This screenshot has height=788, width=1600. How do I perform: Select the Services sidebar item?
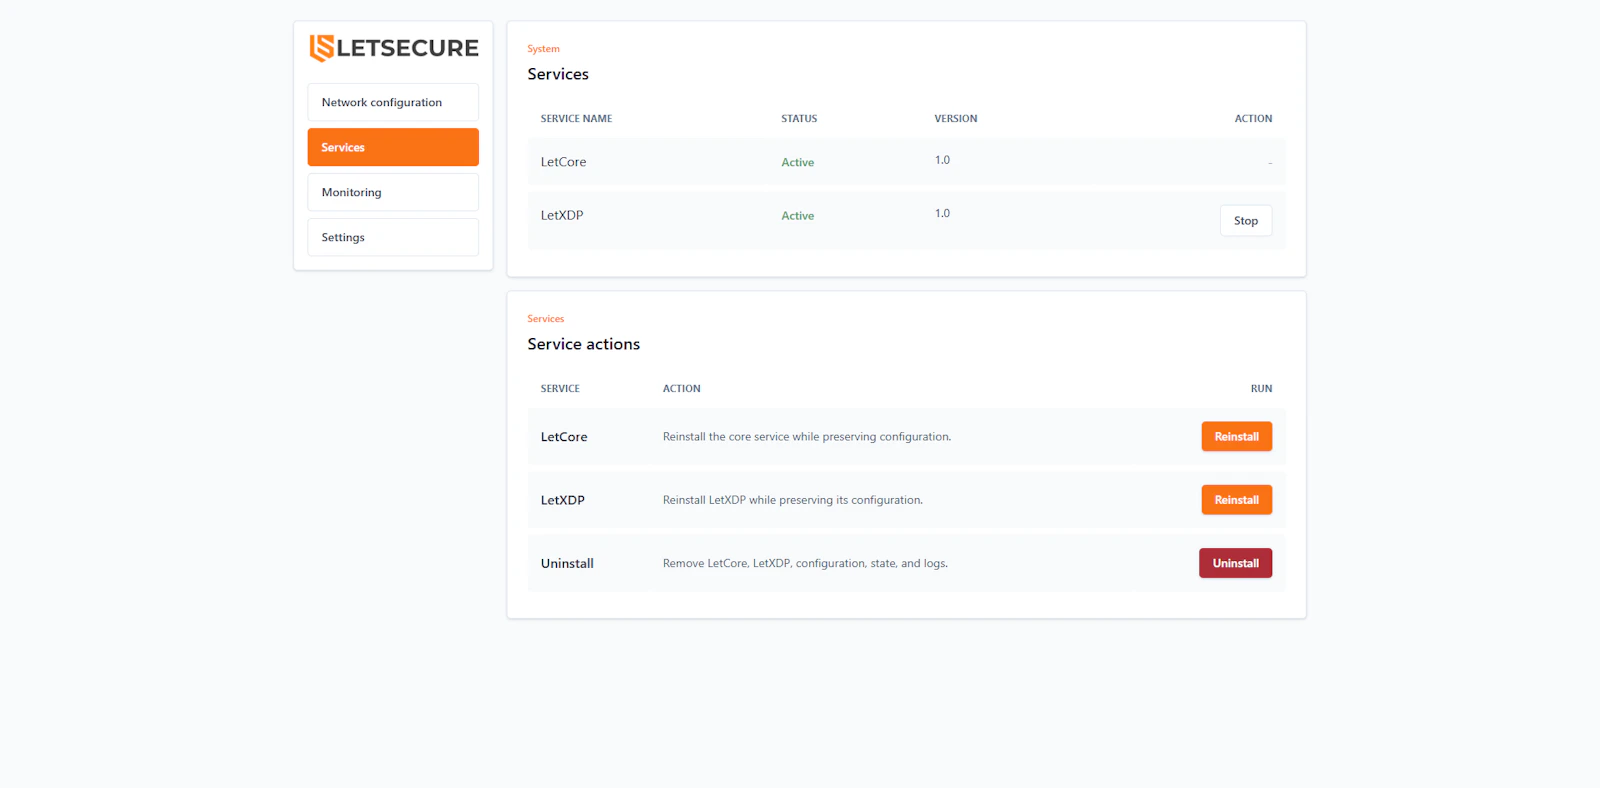393,147
